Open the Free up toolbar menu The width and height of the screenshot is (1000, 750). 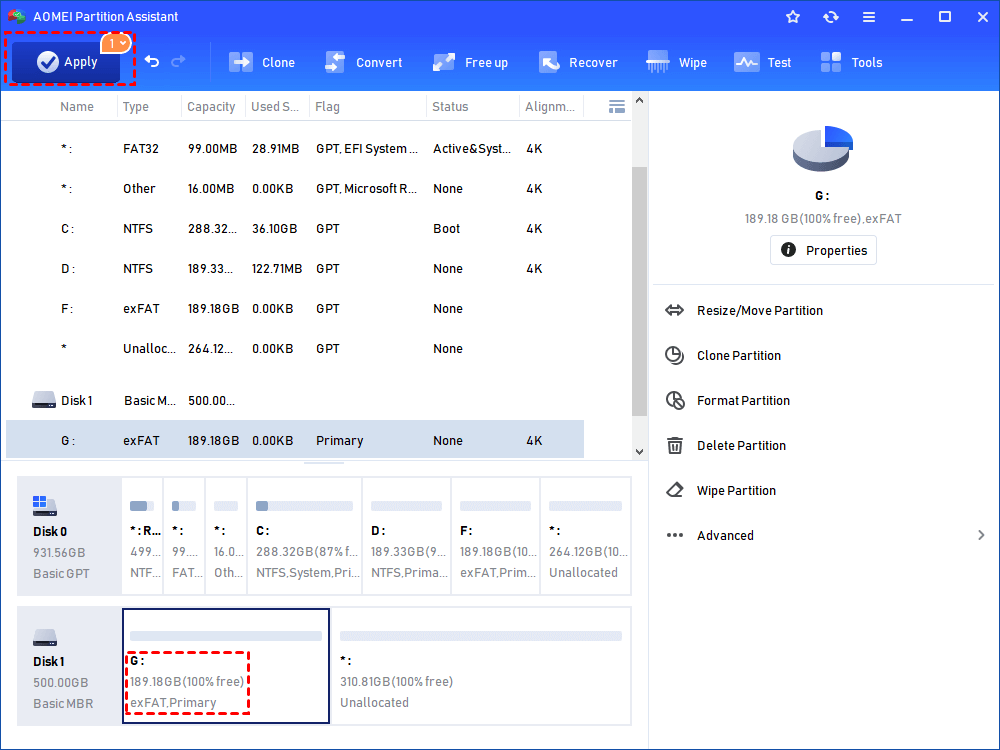(470, 62)
